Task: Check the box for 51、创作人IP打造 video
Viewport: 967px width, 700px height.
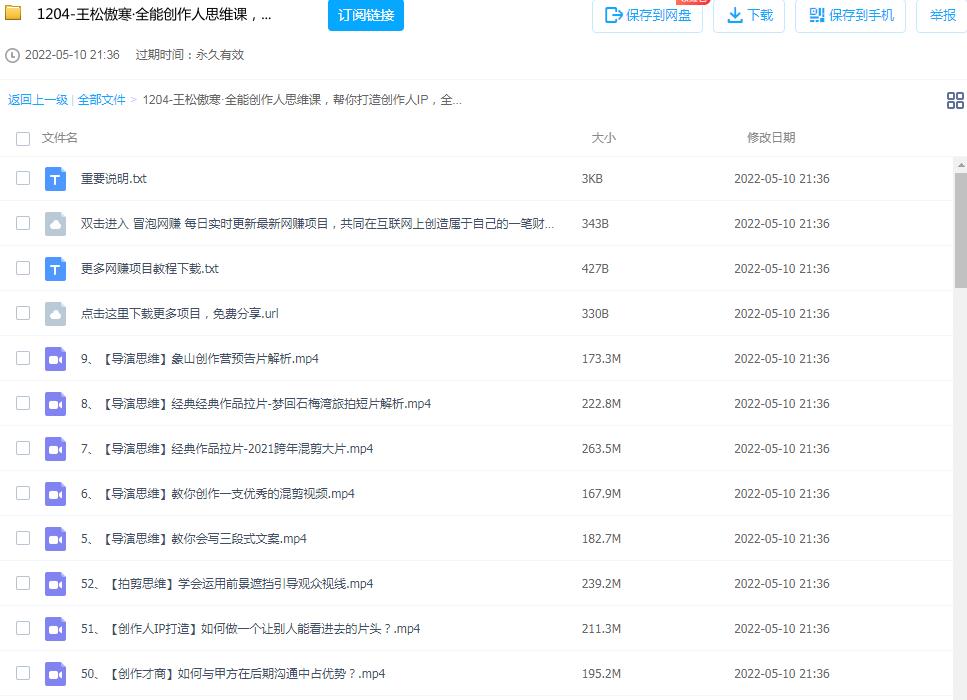Action: point(23,628)
